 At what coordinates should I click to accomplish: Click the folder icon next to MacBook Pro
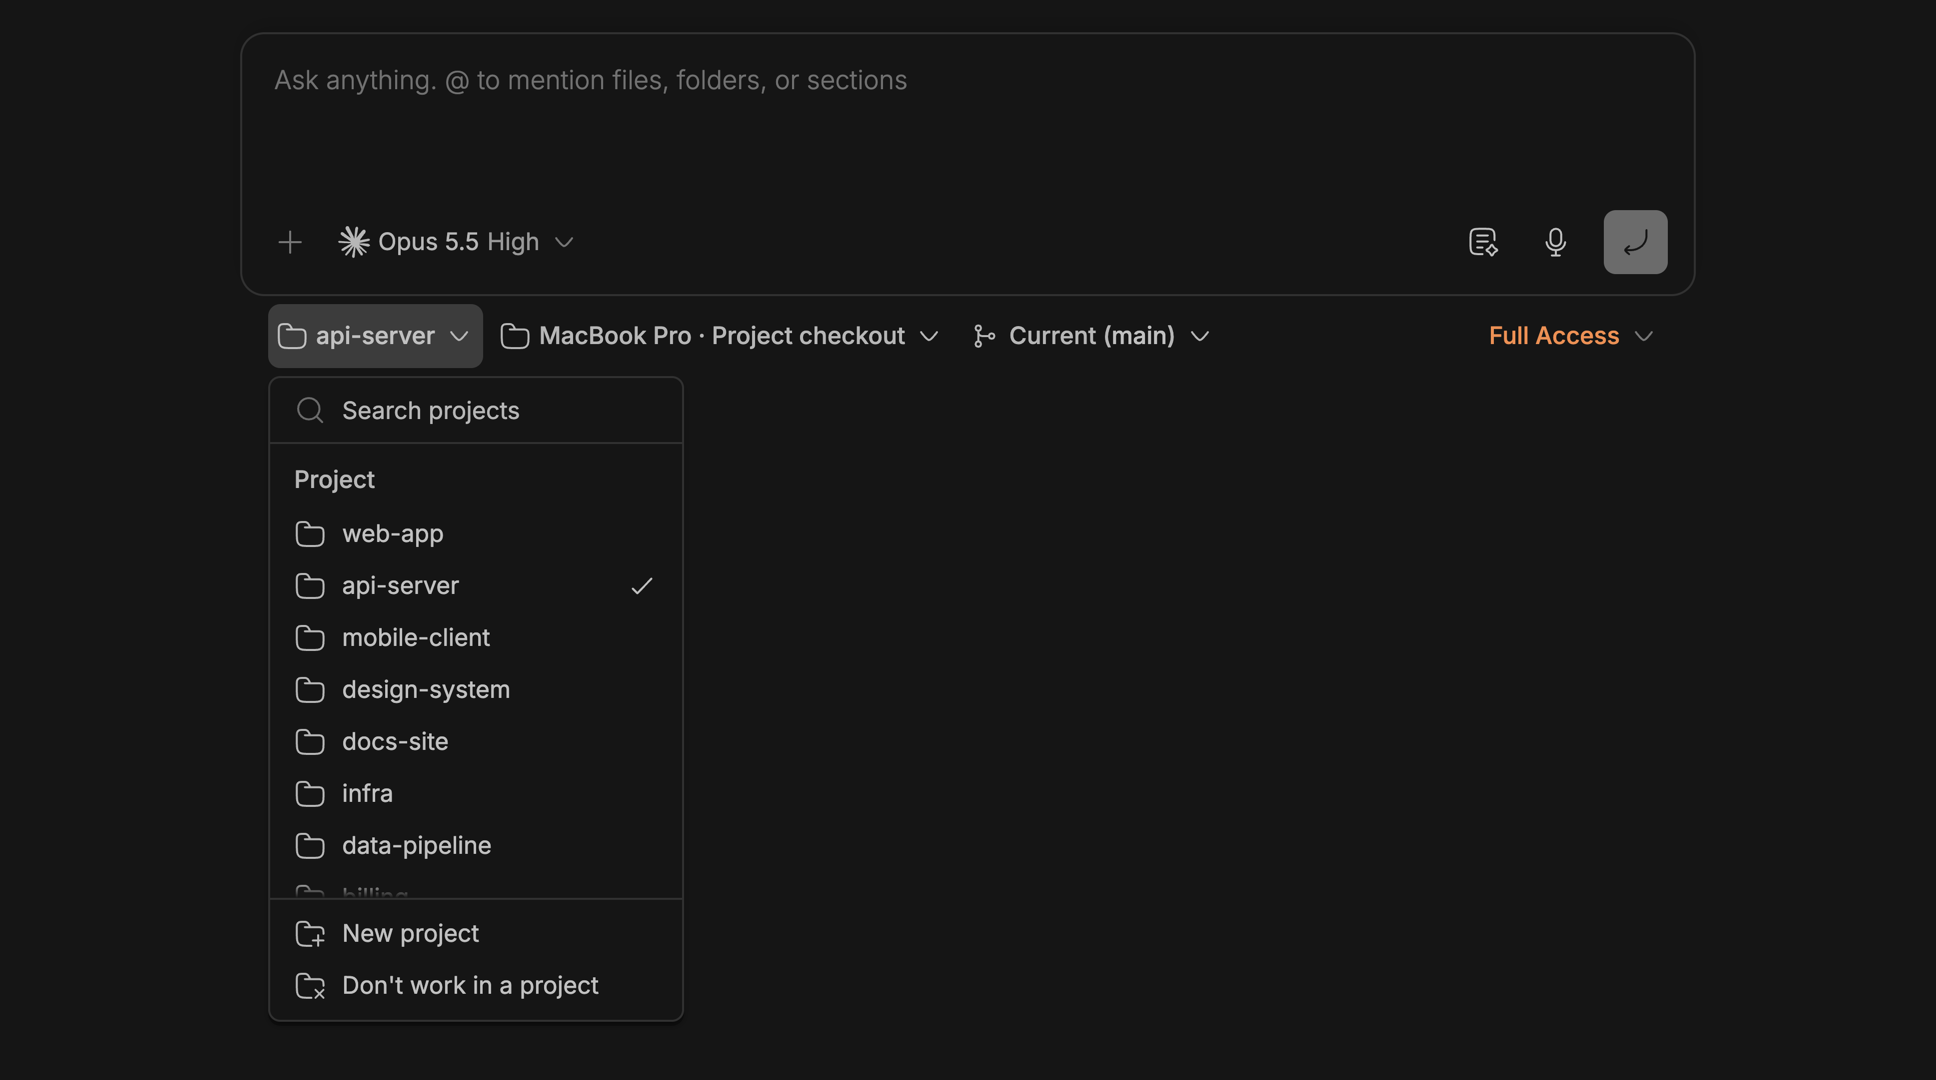click(515, 336)
